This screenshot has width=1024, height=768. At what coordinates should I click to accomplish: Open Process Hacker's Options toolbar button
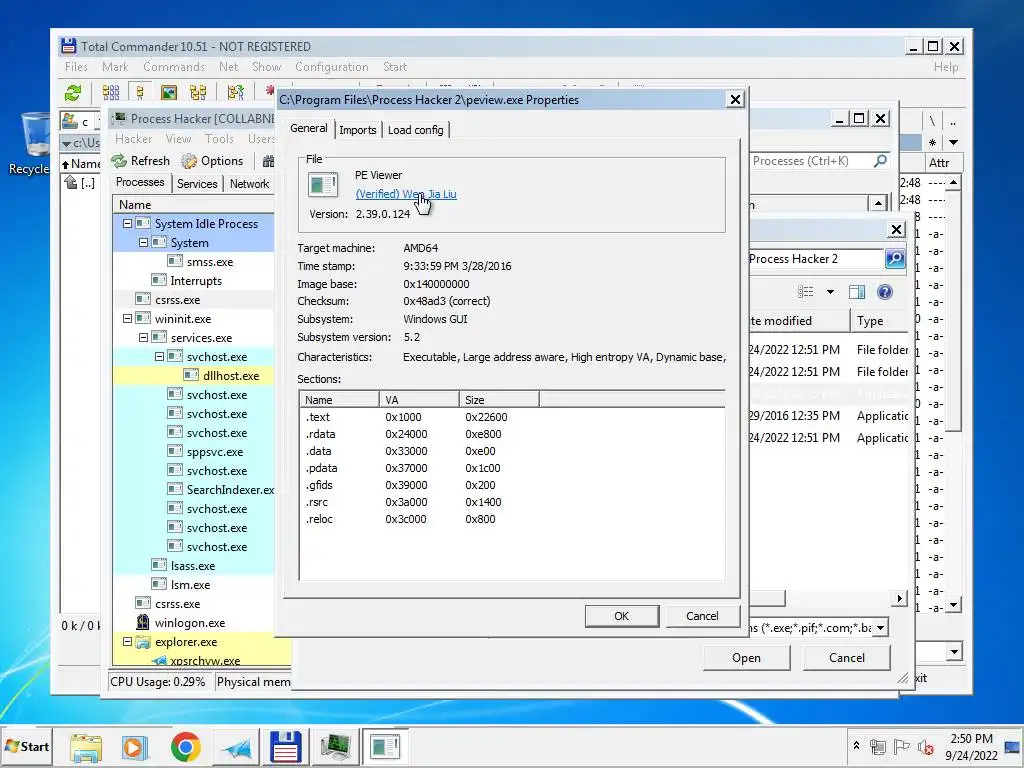[x=212, y=161]
